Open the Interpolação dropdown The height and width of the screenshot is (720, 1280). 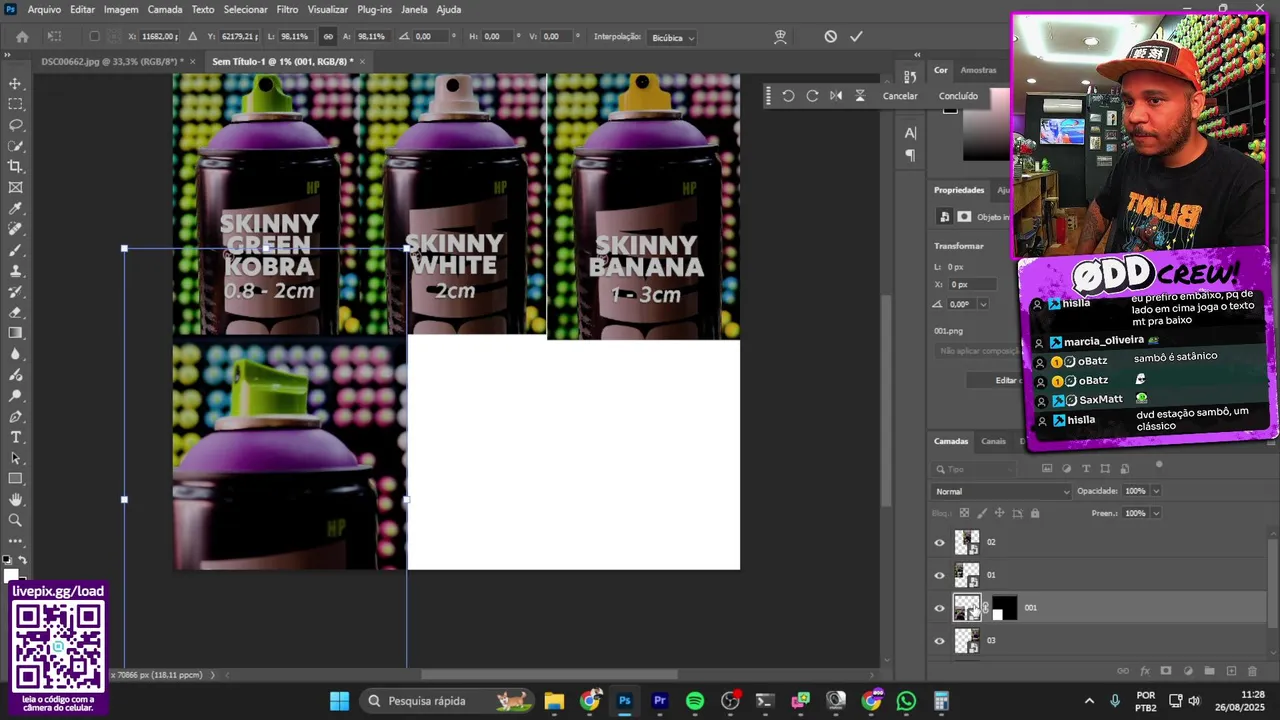click(674, 38)
